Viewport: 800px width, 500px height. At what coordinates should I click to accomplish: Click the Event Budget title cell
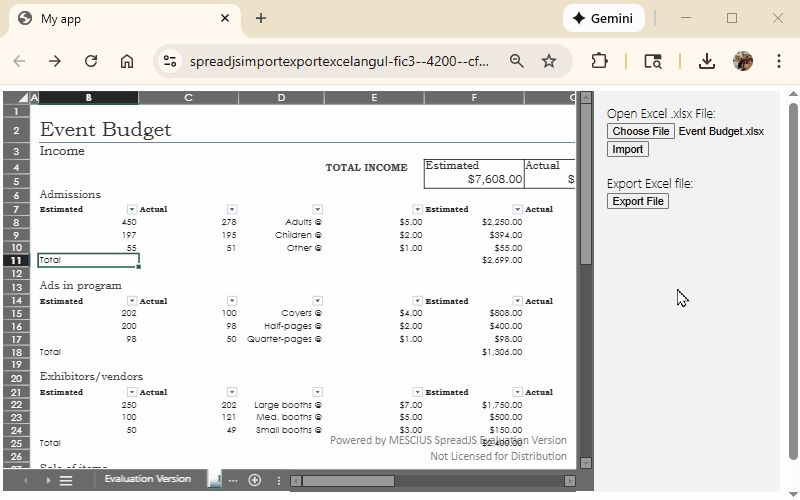[x=106, y=130]
